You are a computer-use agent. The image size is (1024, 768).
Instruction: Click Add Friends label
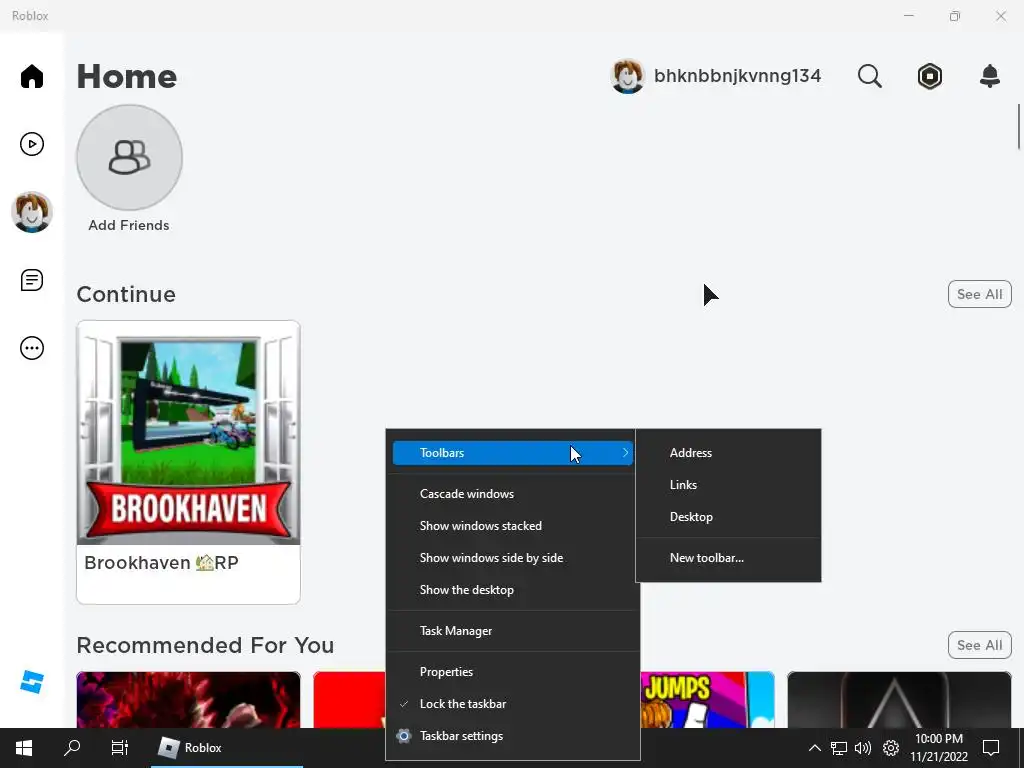click(129, 225)
